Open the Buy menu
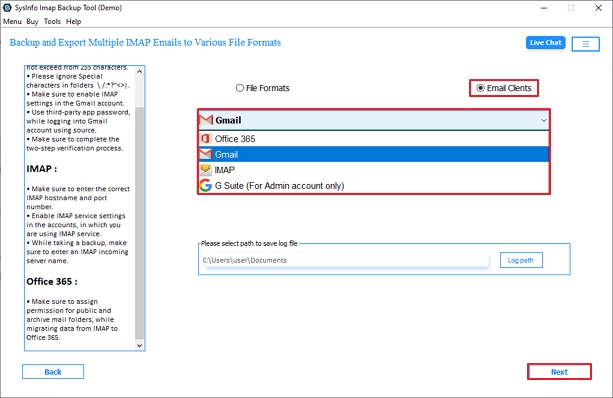Image resolution: width=613 pixels, height=398 pixels. coord(32,22)
